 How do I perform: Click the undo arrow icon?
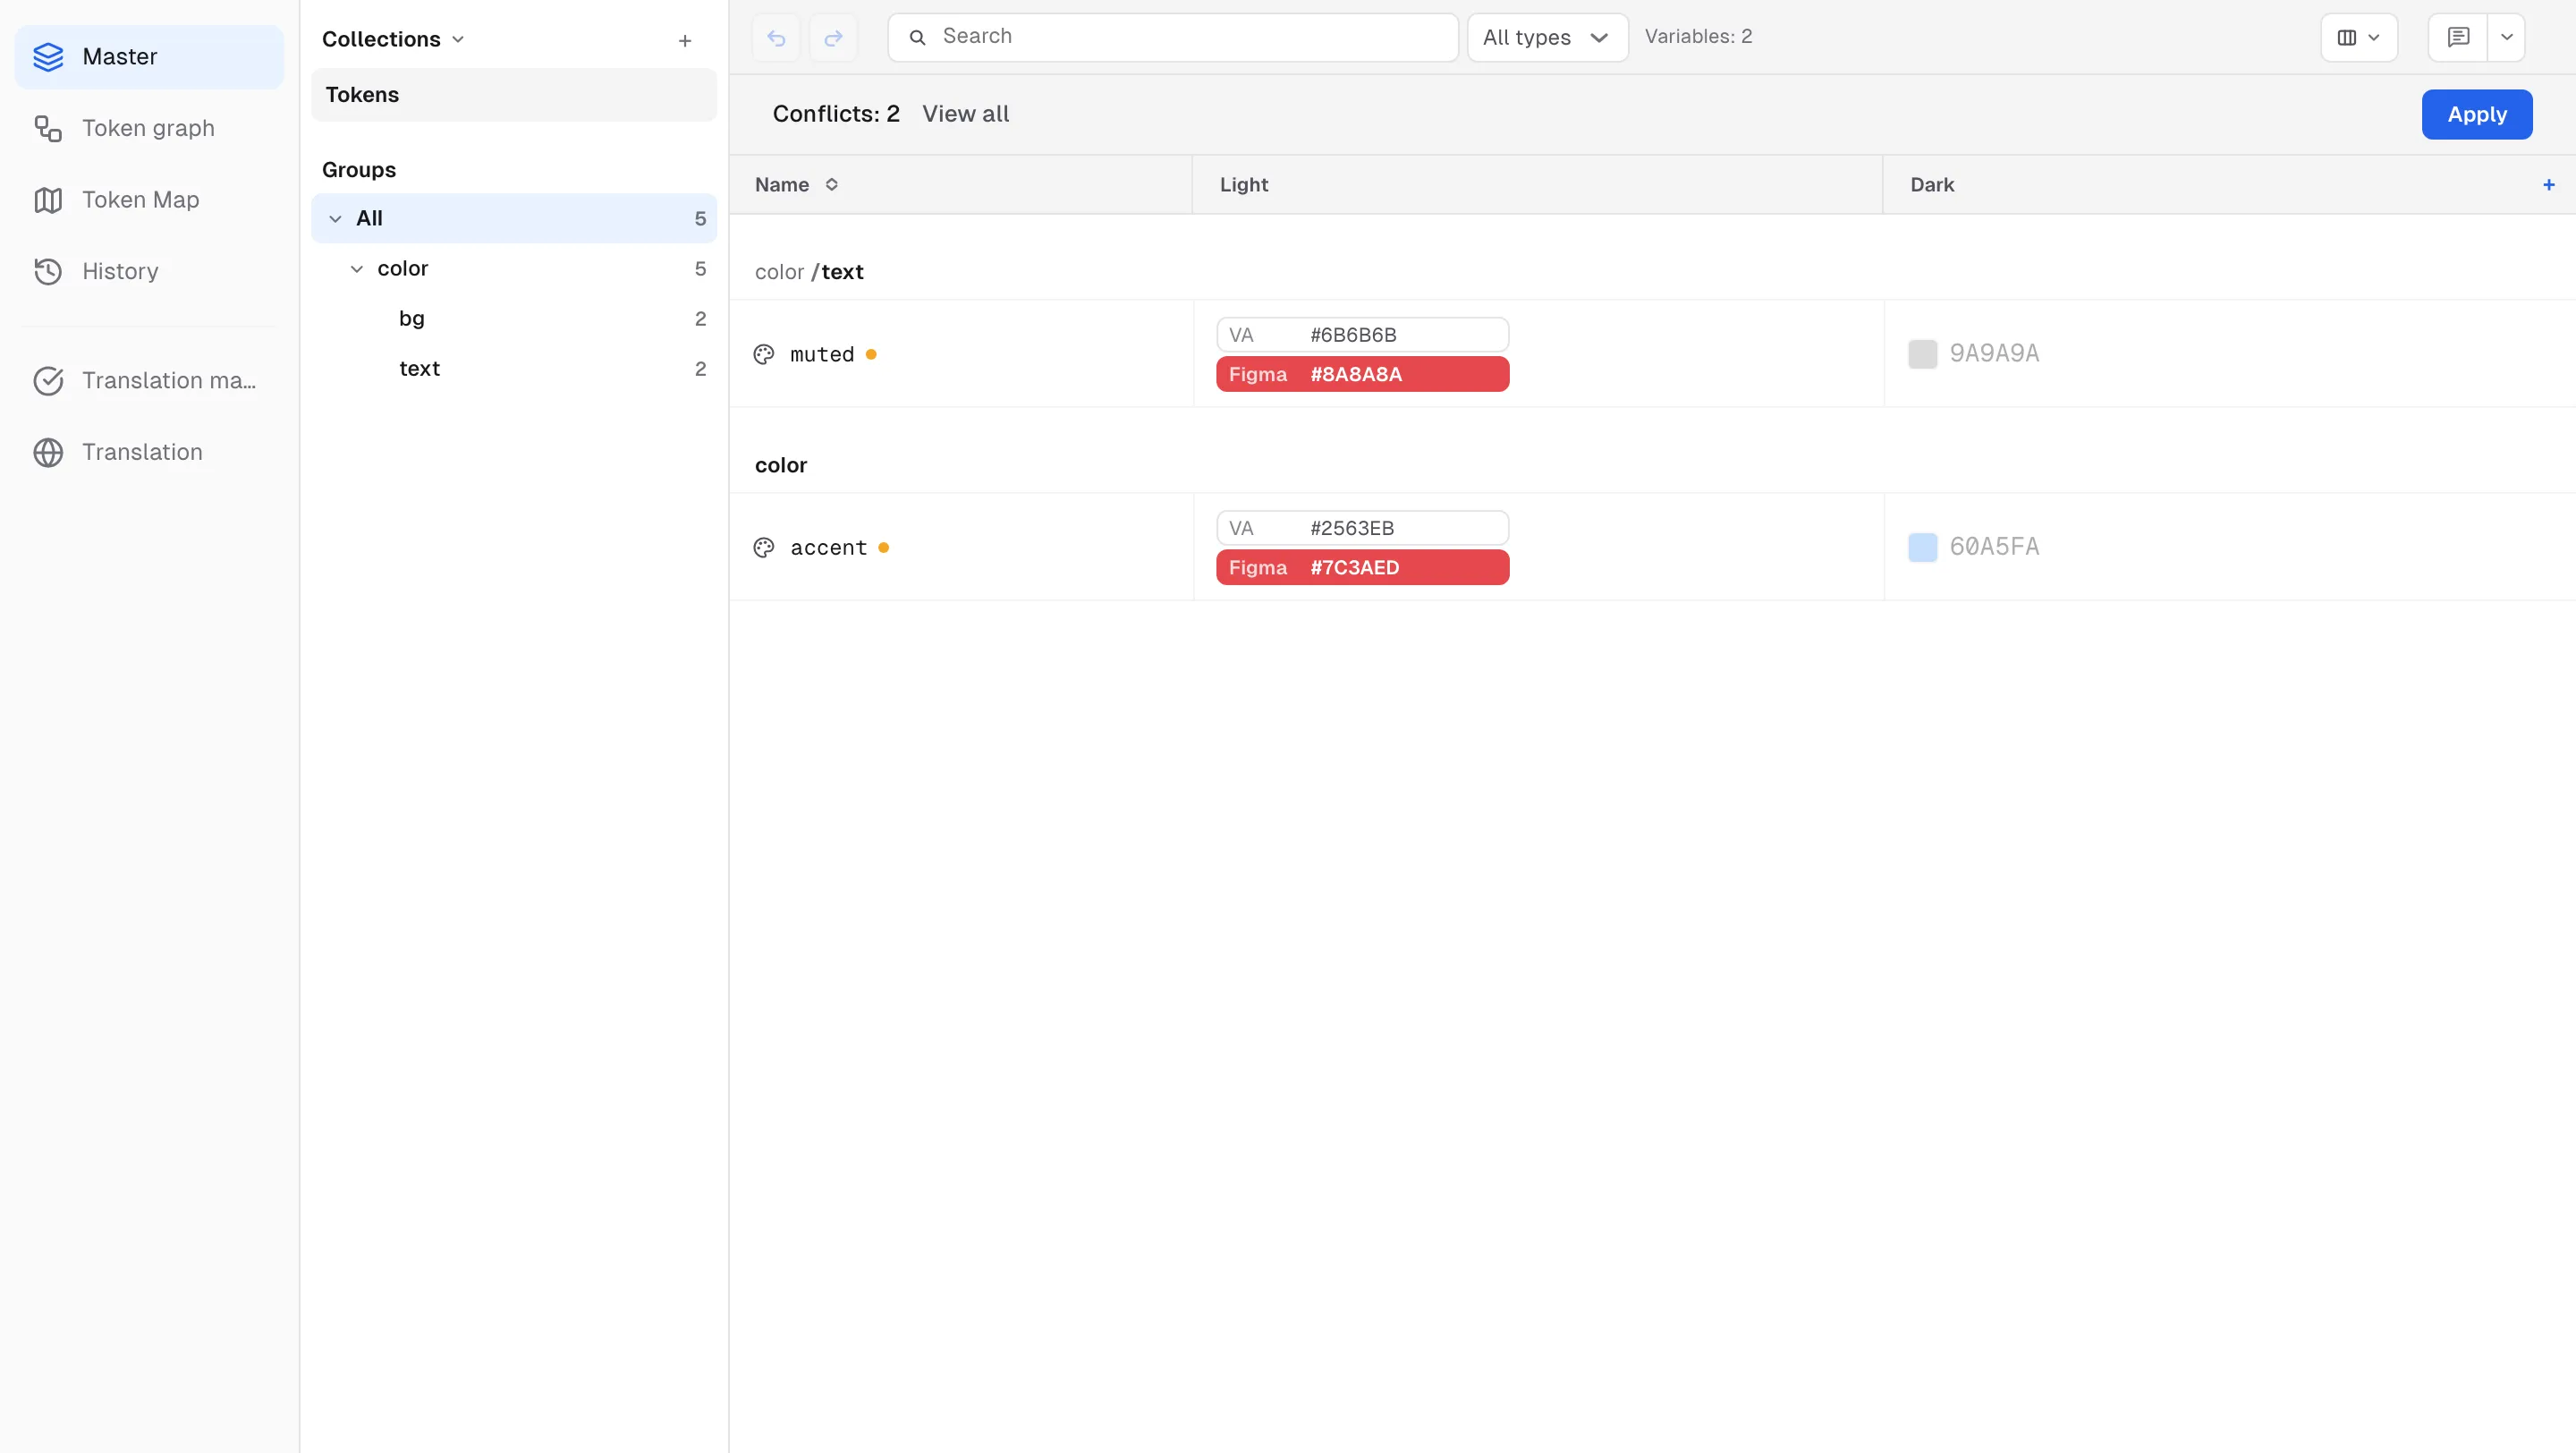pyautogui.click(x=776, y=38)
